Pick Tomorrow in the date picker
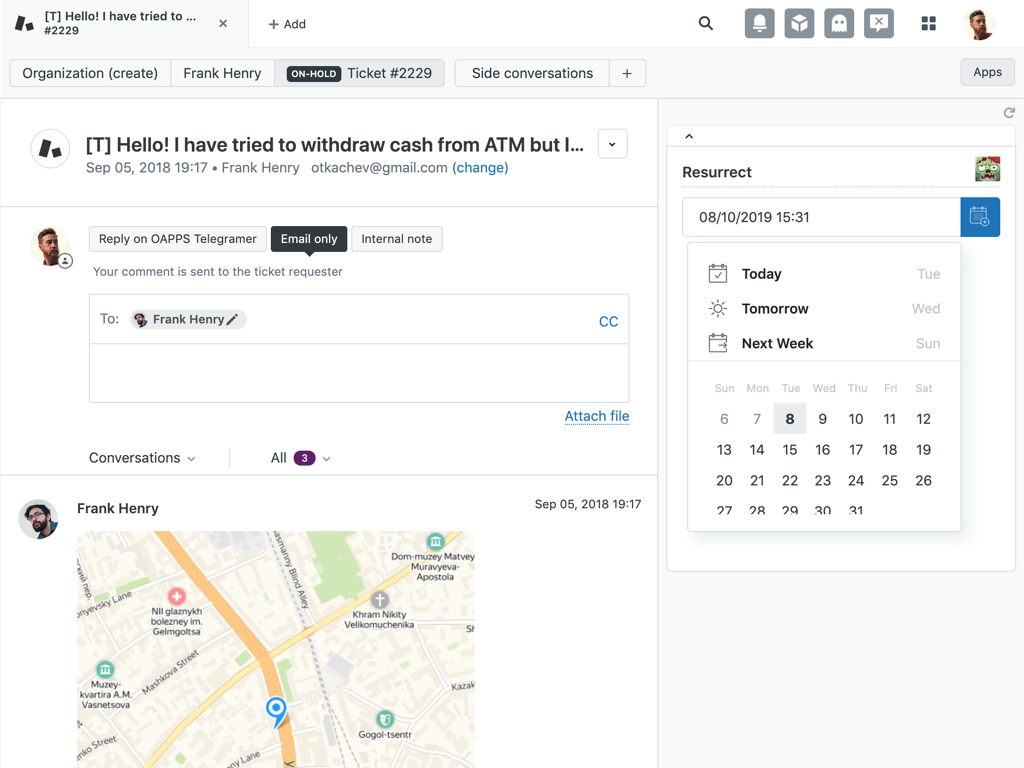 pyautogui.click(x=775, y=309)
